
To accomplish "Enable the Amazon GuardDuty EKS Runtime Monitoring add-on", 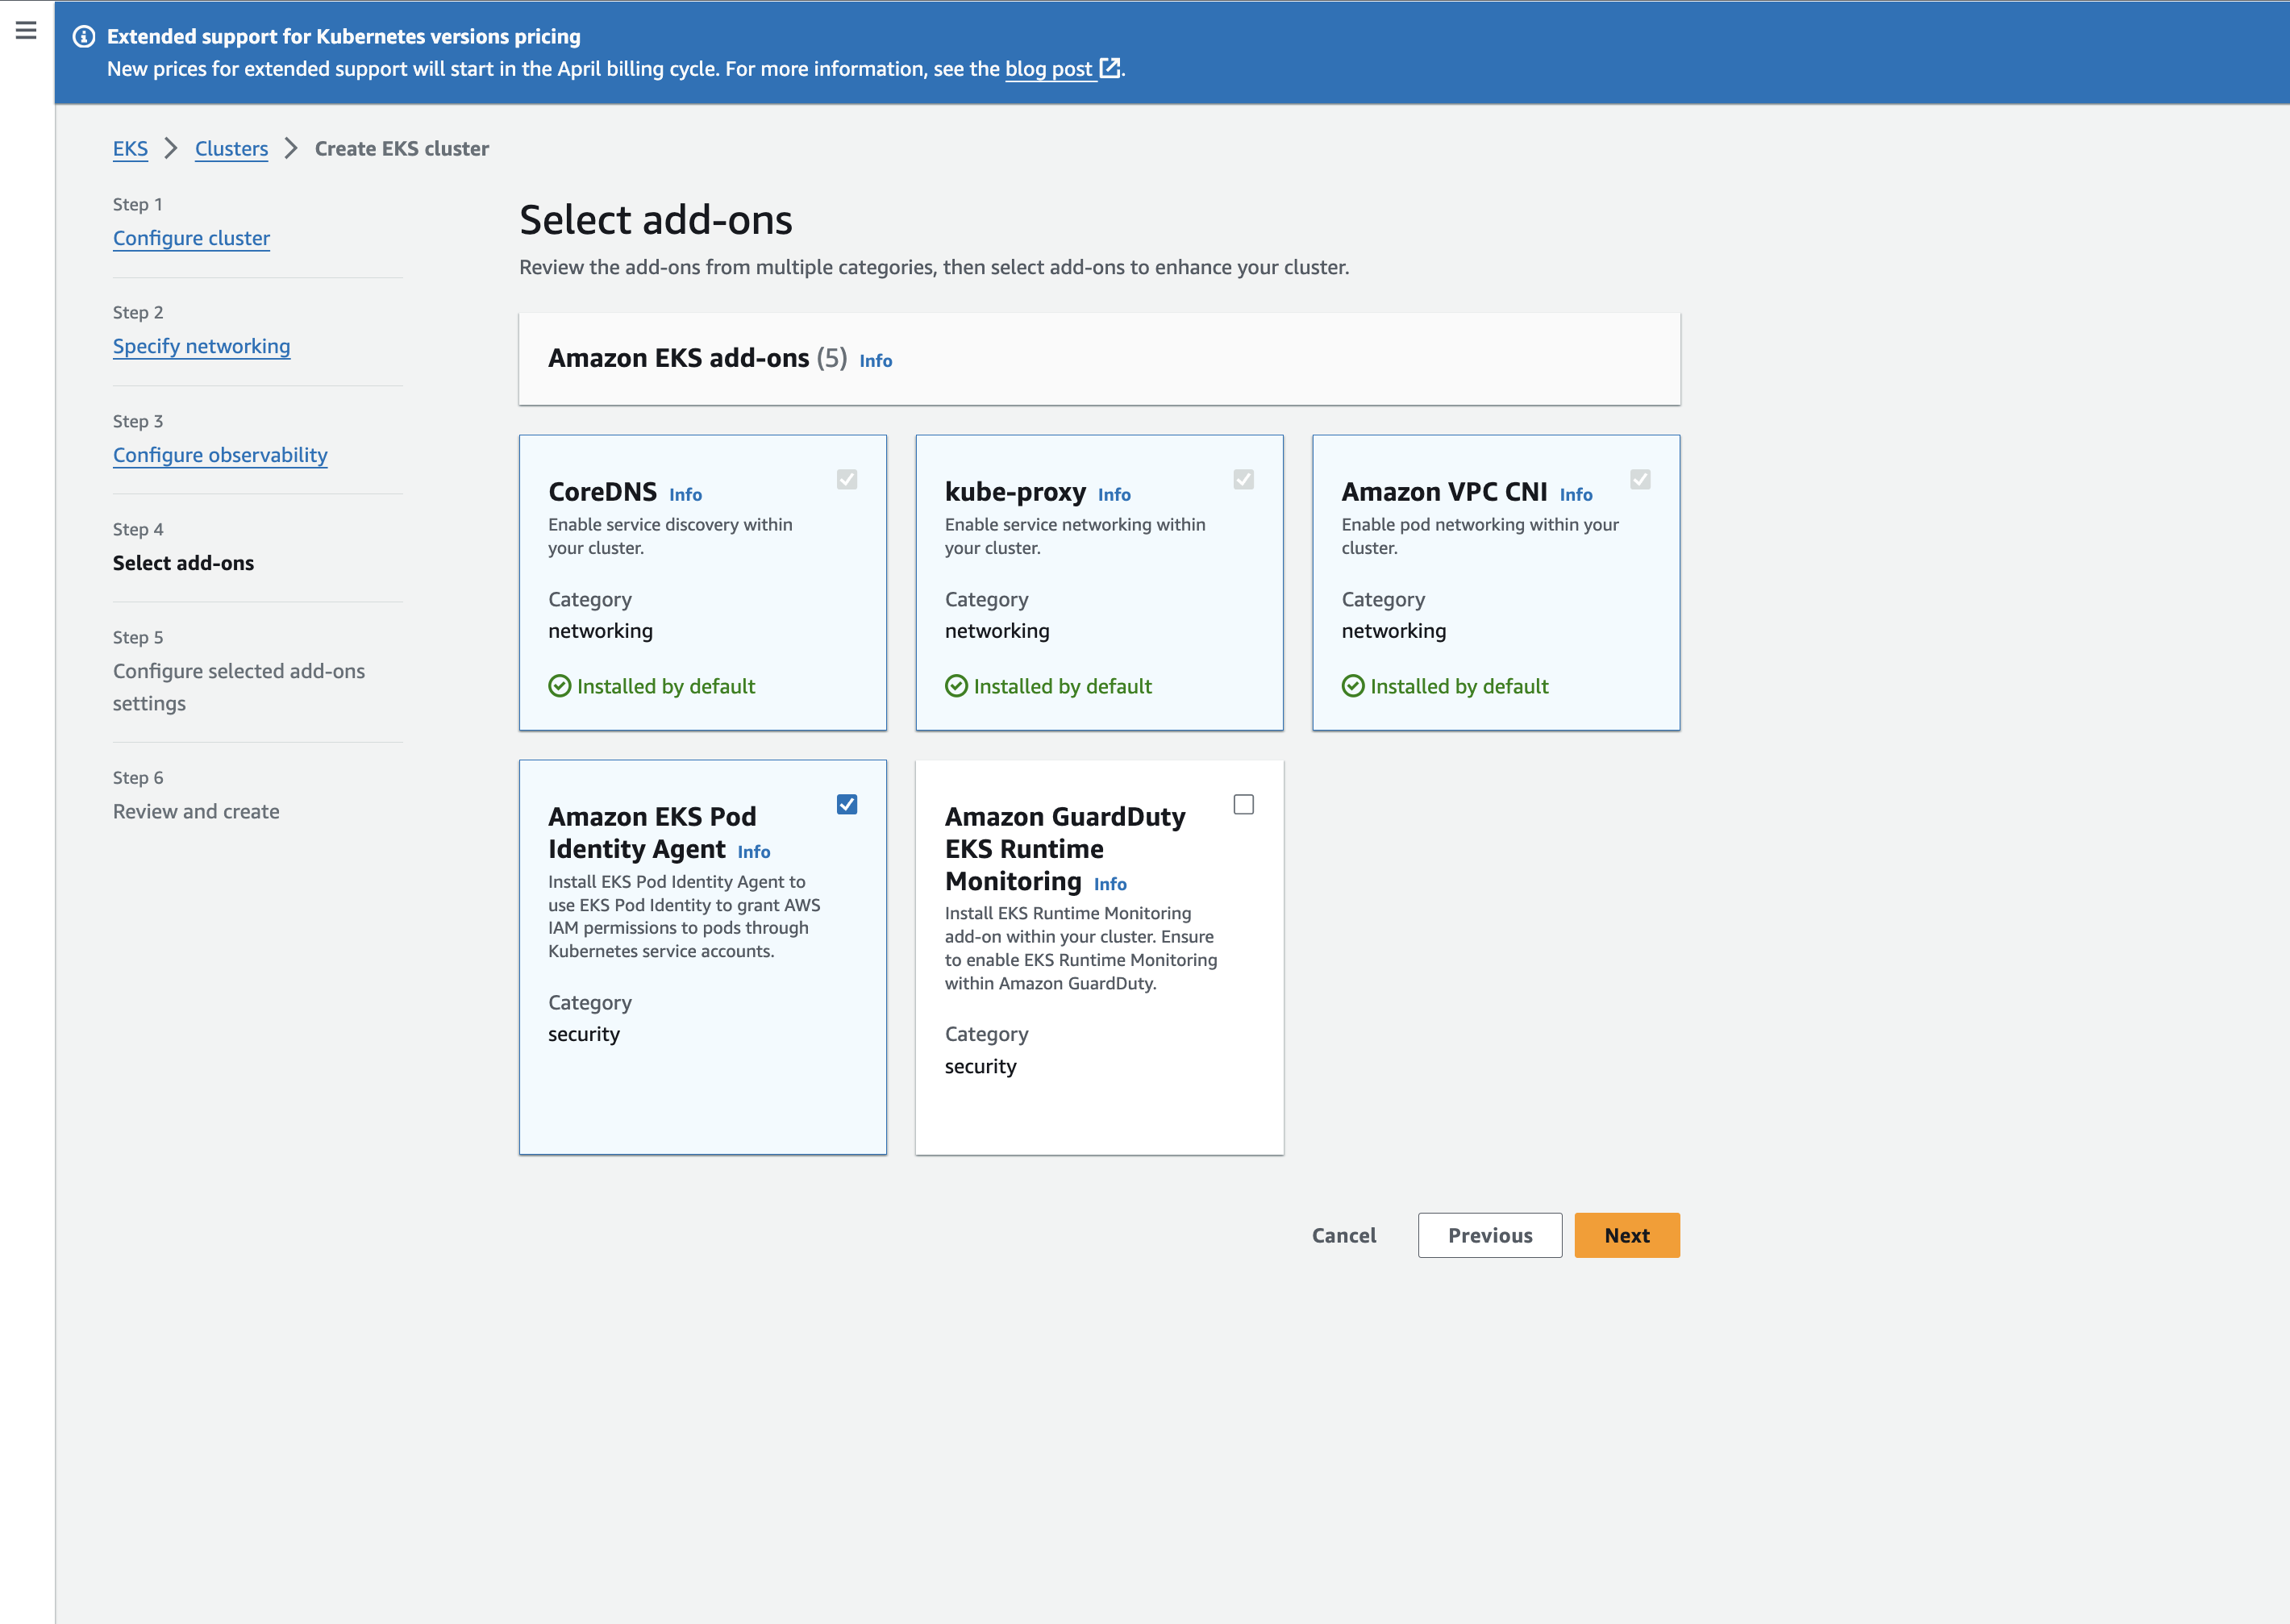I will click(x=1244, y=804).
